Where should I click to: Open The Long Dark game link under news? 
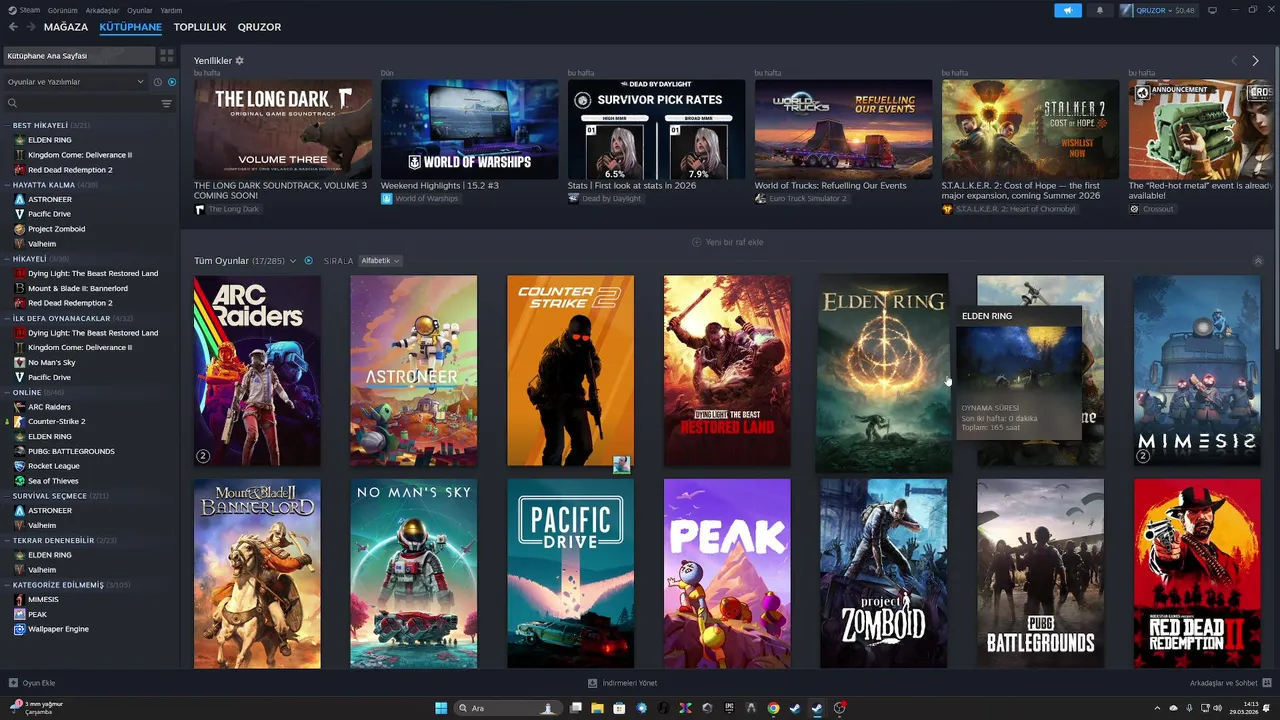tap(227, 209)
